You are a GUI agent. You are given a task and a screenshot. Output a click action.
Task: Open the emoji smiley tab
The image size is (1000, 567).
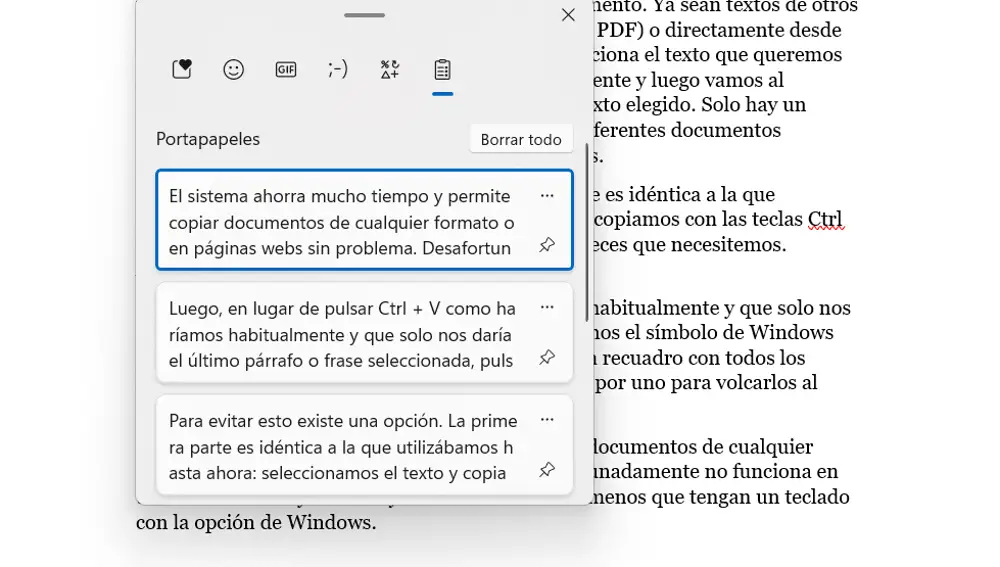(x=233, y=69)
